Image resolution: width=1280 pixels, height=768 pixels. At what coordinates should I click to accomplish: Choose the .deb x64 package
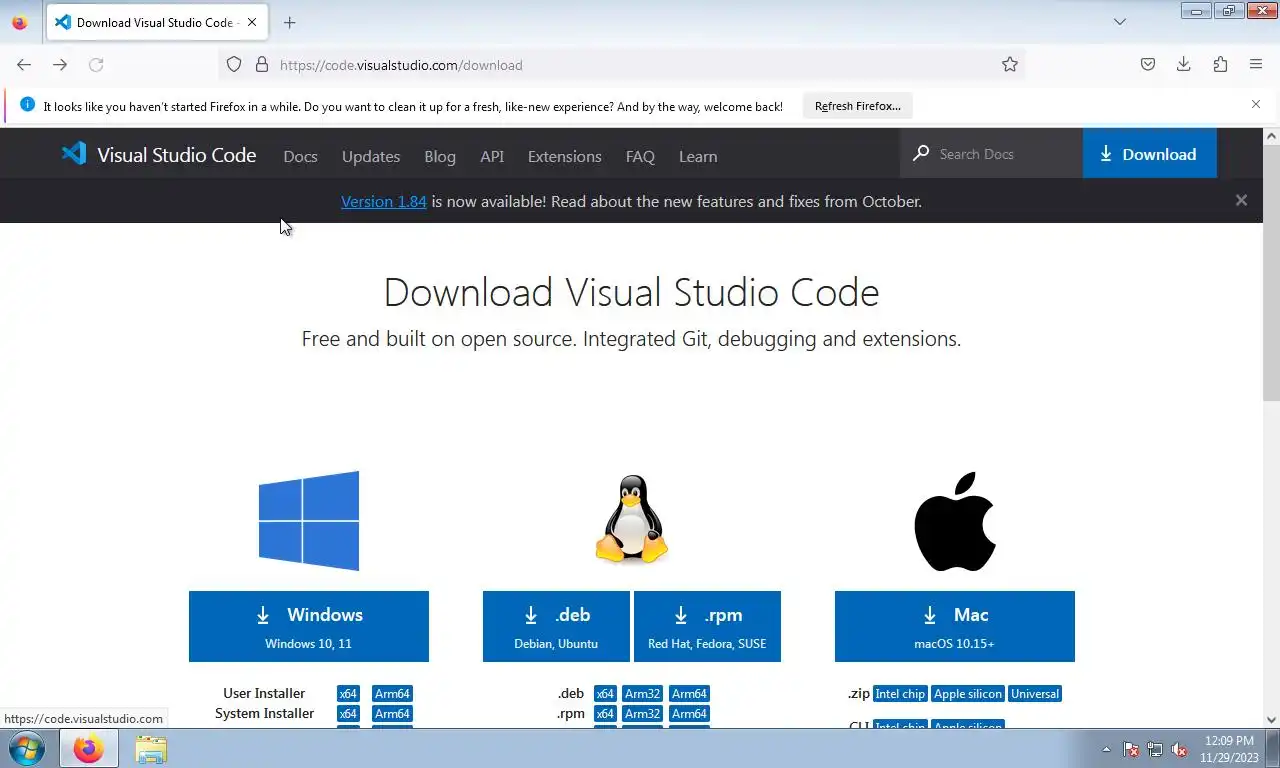pos(605,694)
